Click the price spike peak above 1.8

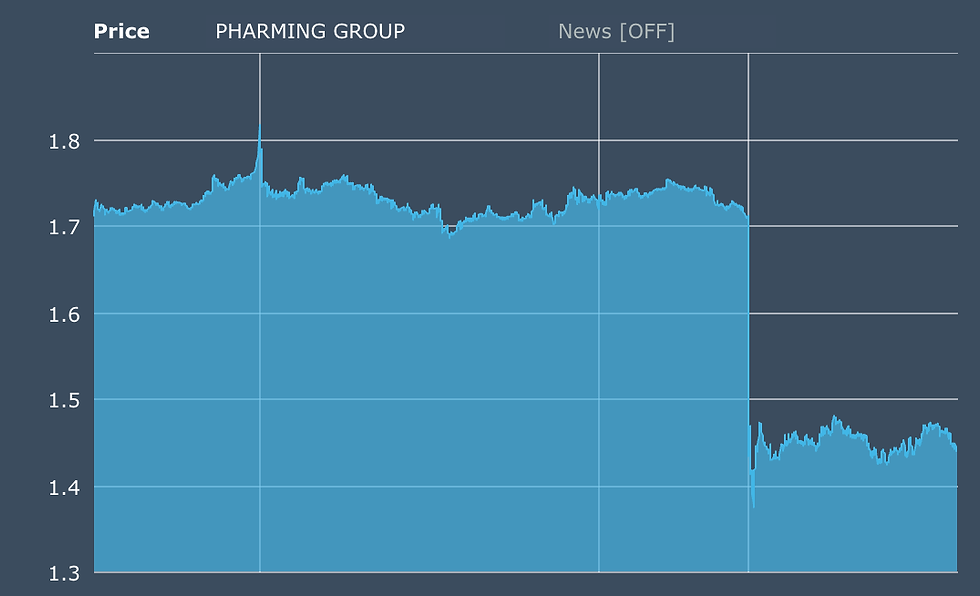(260, 127)
